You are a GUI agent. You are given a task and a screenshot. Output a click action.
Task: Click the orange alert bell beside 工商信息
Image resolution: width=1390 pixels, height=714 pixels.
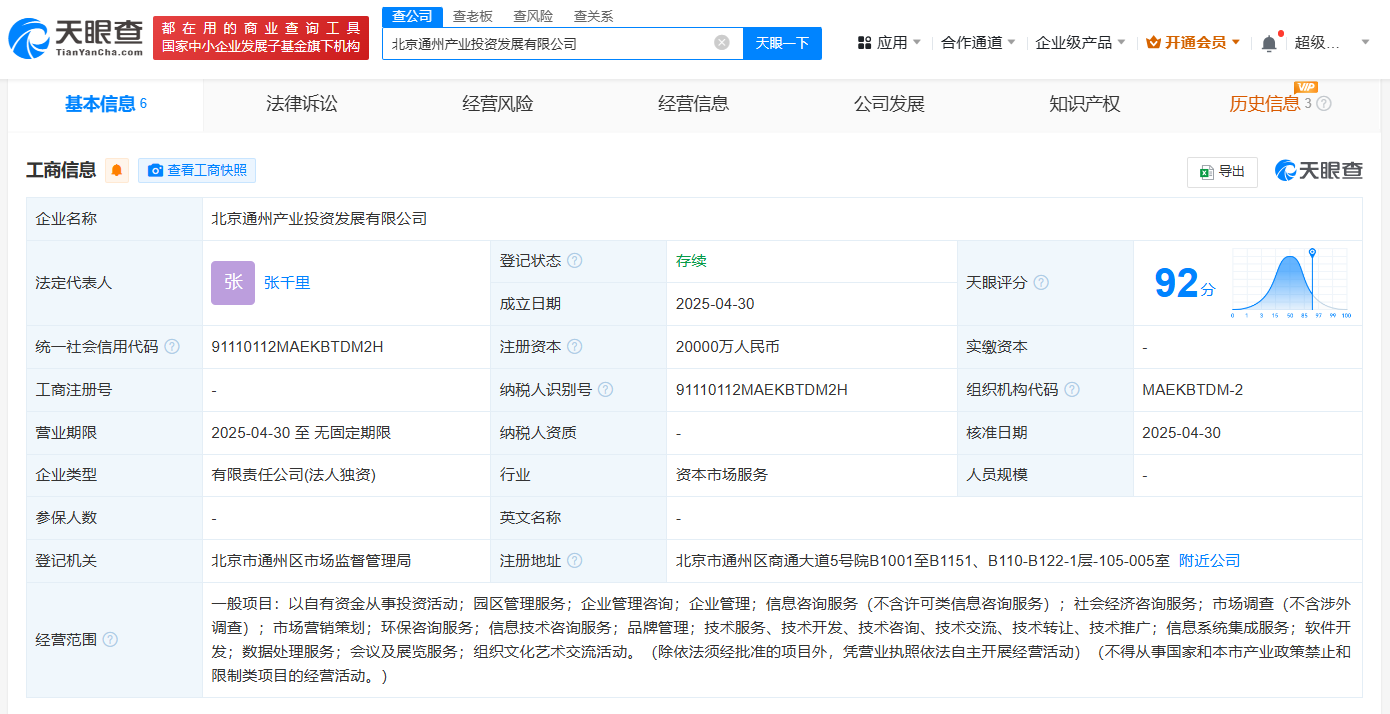point(117,170)
